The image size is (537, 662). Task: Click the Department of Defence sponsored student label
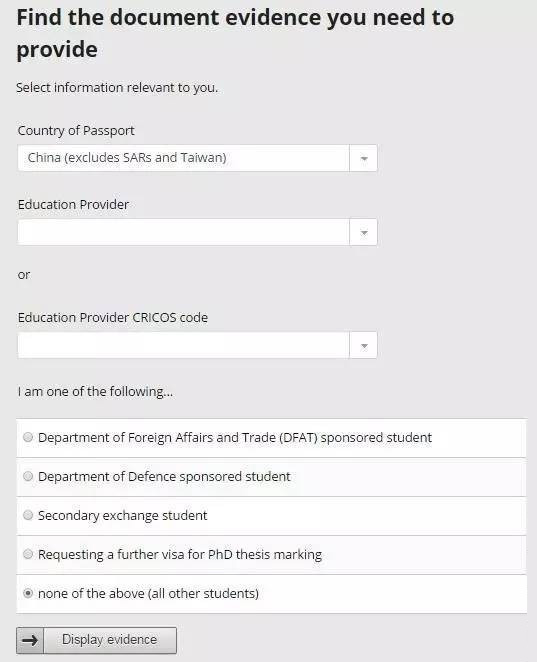(x=164, y=477)
